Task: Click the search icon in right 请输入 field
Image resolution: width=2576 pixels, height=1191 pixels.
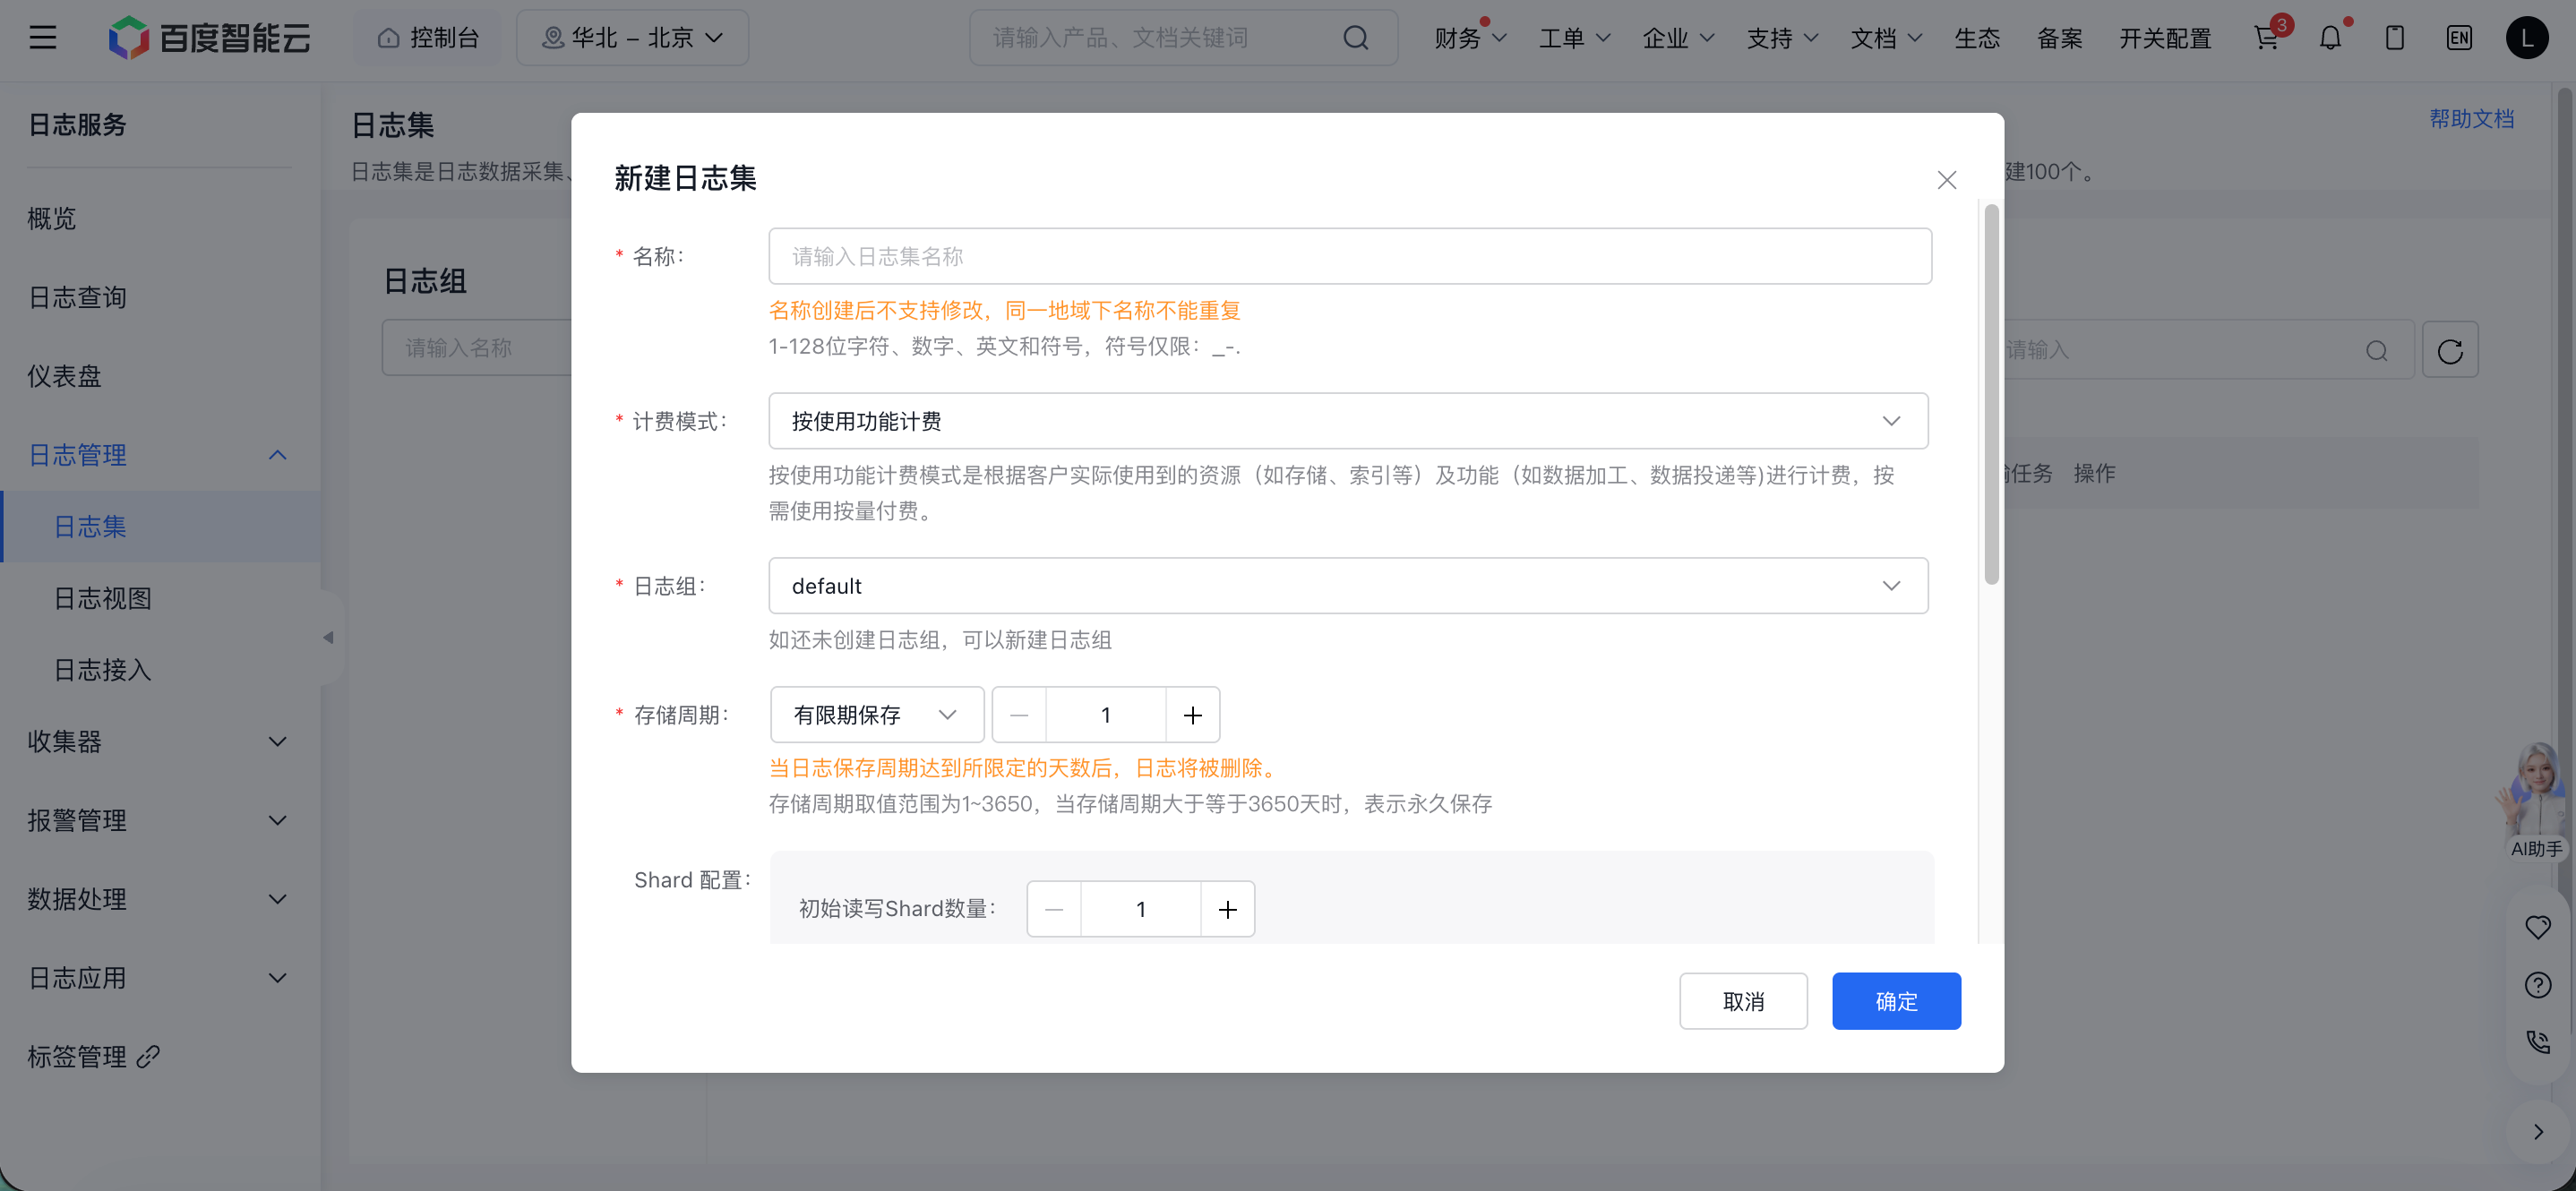Action: pos(2377,350)
